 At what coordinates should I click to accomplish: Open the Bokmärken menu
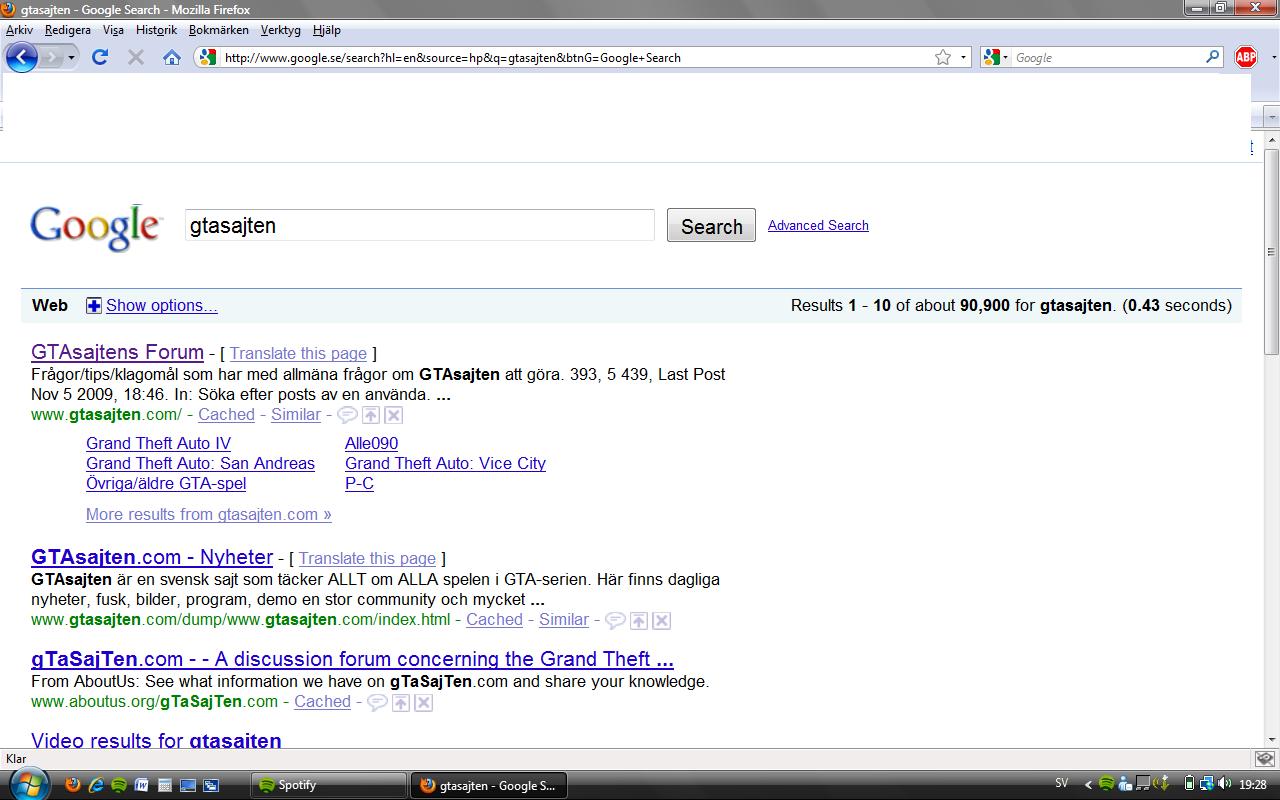pyautogui.click(x=218, y=30)
